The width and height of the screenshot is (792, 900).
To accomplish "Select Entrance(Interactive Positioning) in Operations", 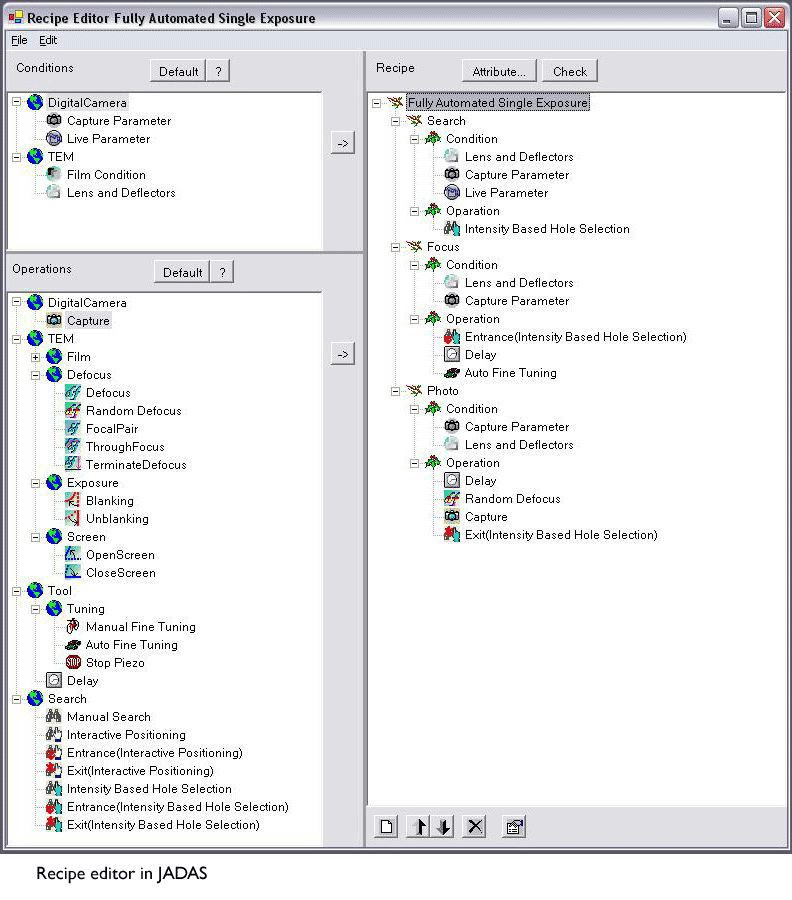I will pos(154,752).
